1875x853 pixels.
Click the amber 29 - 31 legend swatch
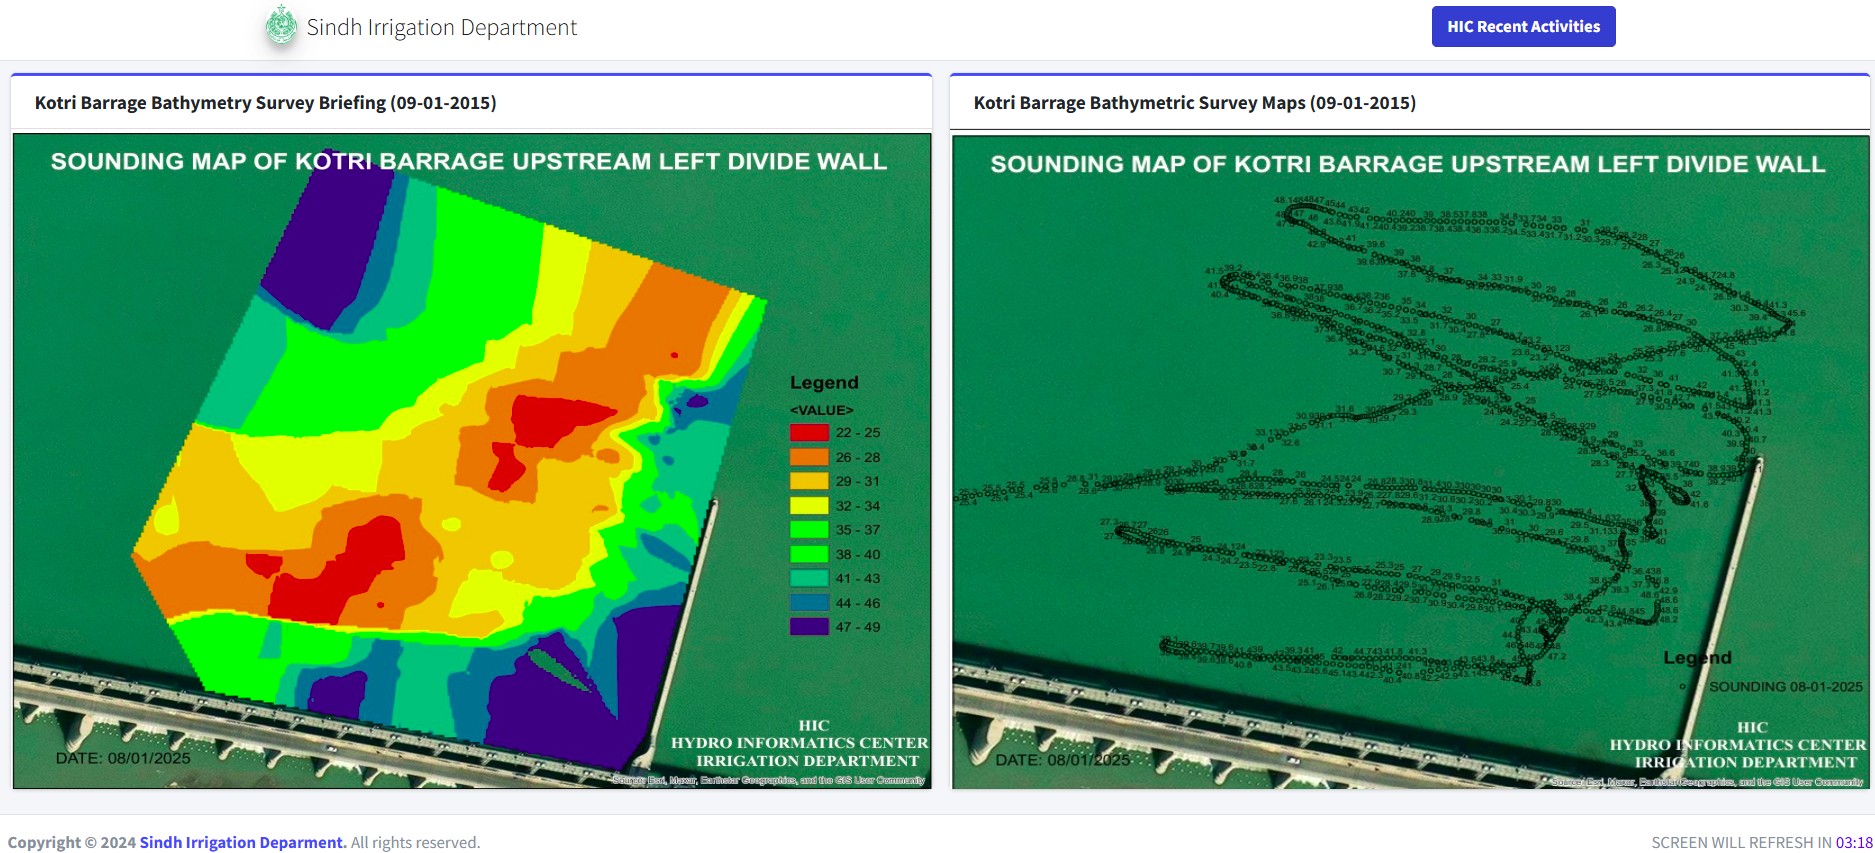point(809,481)
